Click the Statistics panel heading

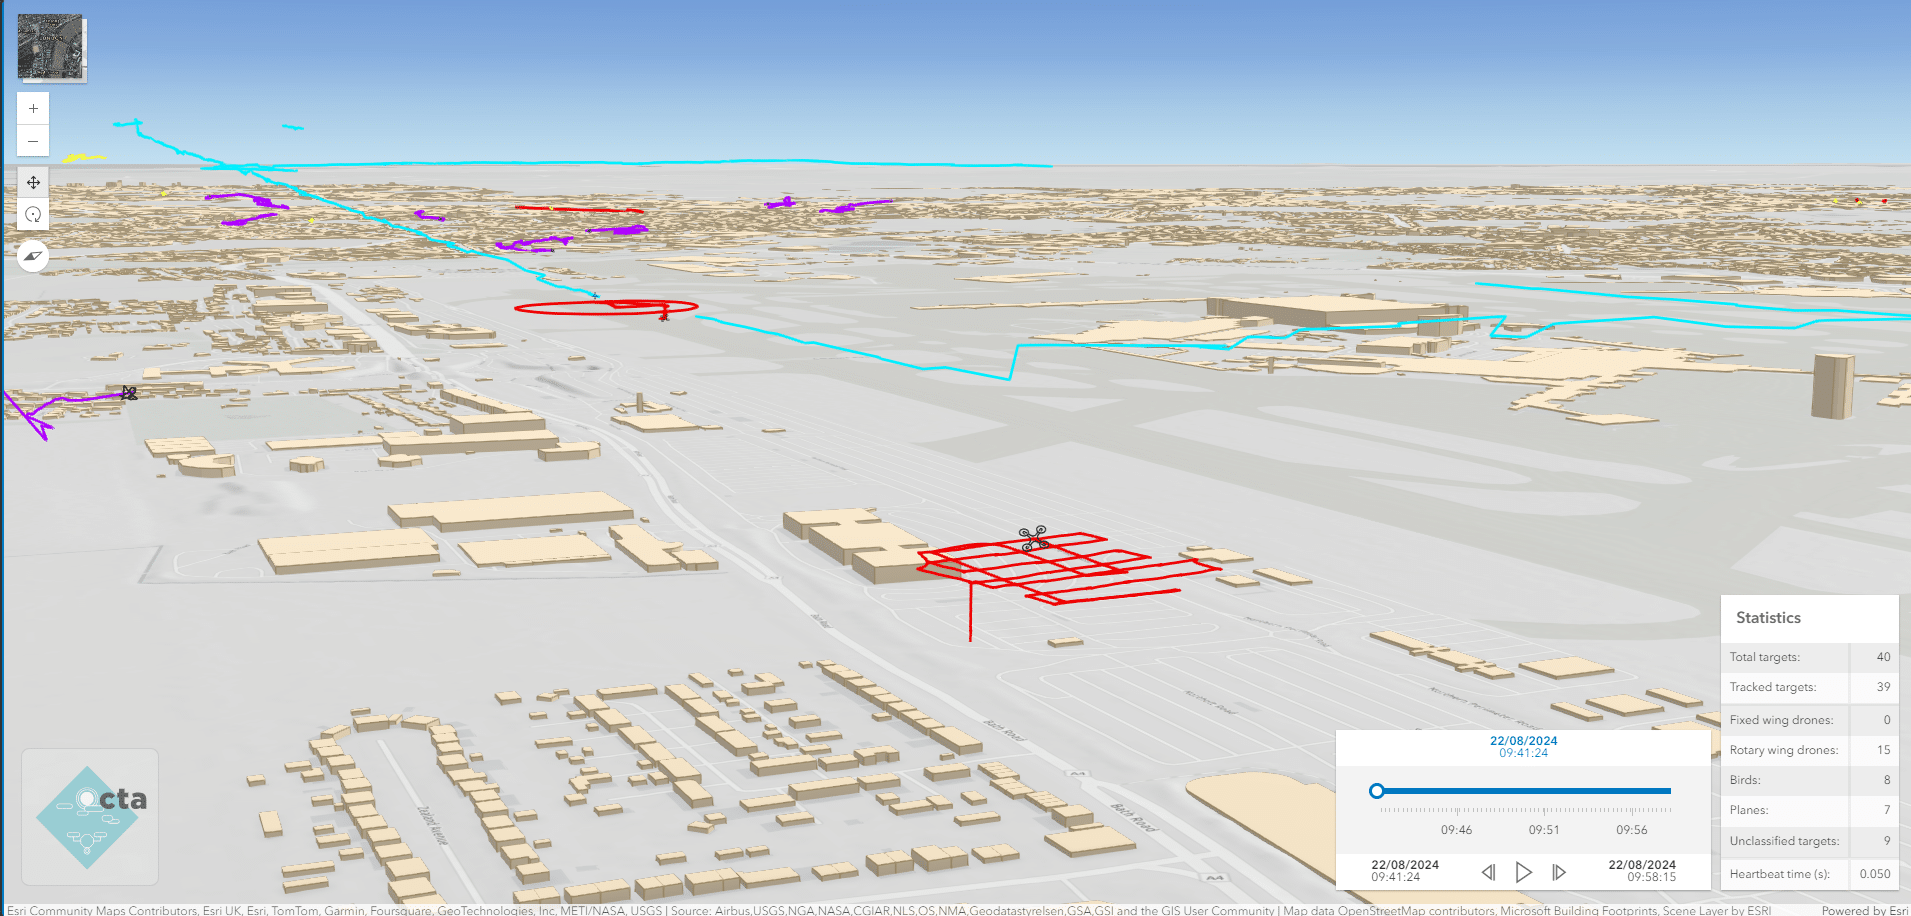pos(1768,618)
